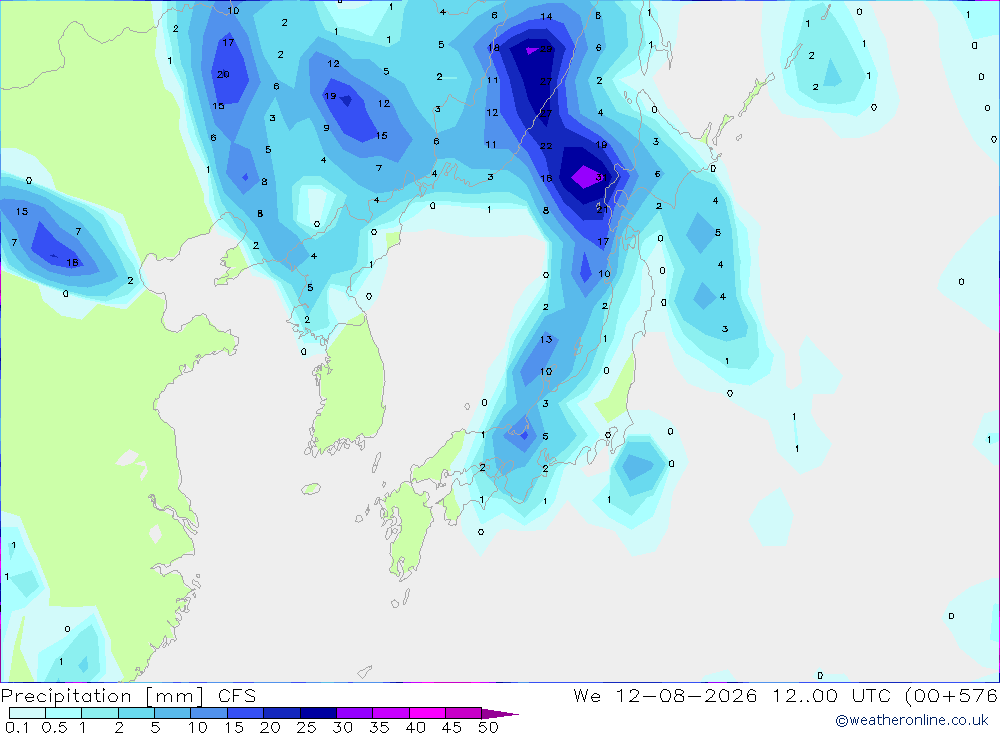The height and width of the screenshot is (733, 1000).
Task: Click the legend label "50"
Action: [489, 727]
